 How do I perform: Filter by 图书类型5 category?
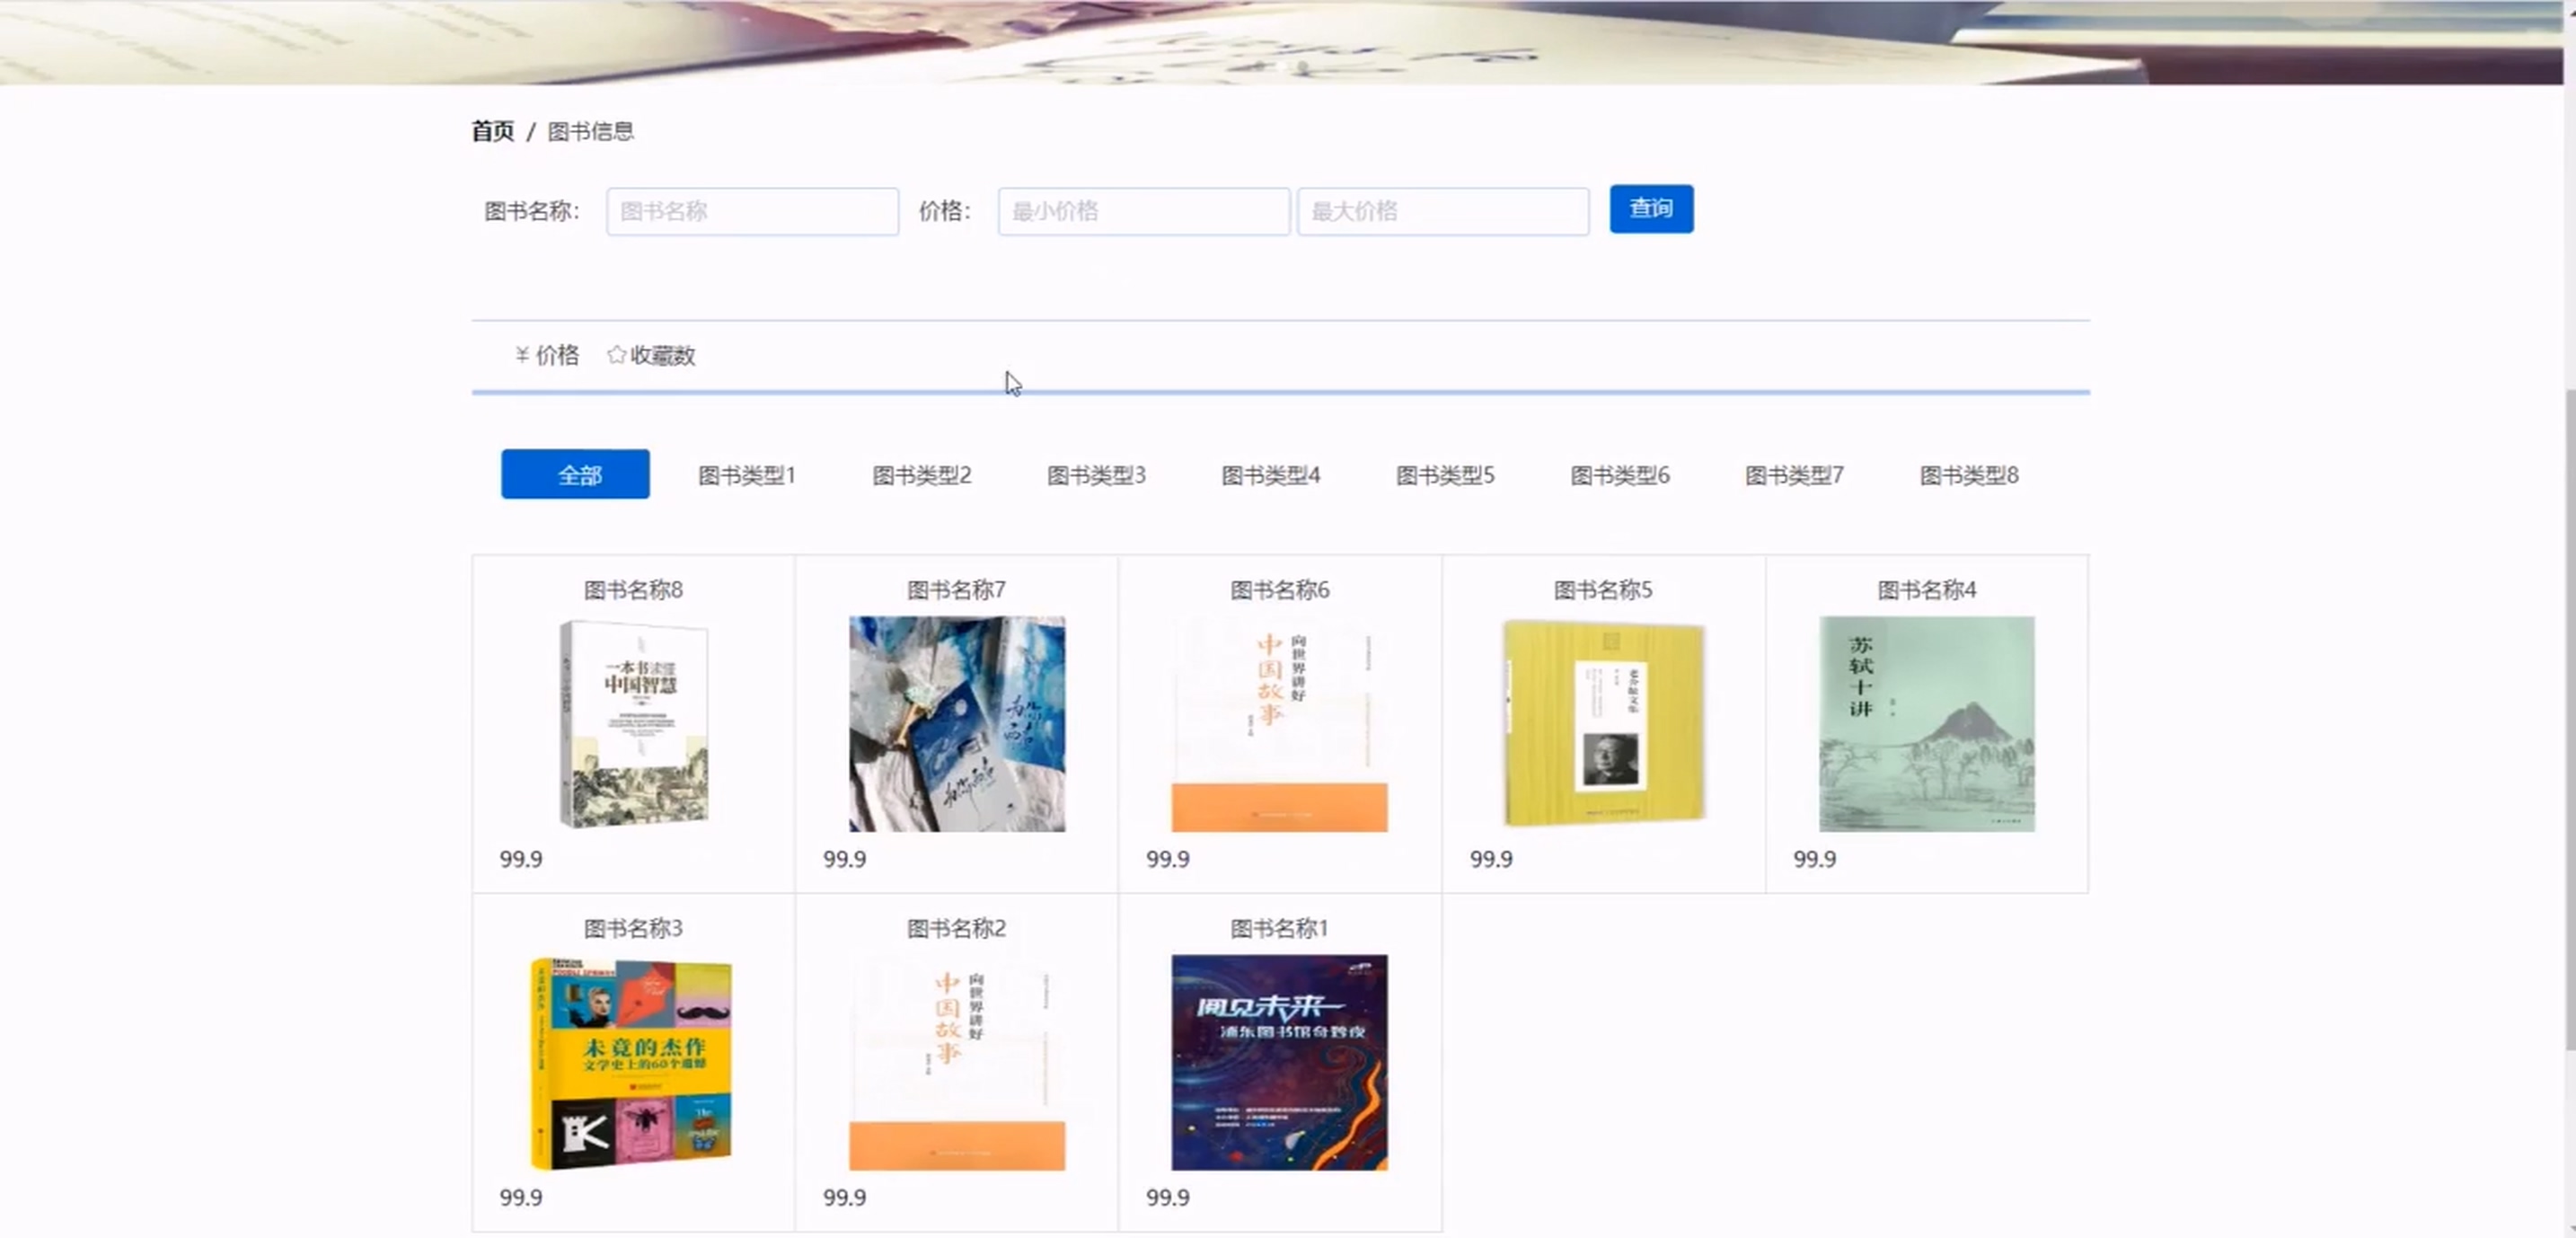1444,475
